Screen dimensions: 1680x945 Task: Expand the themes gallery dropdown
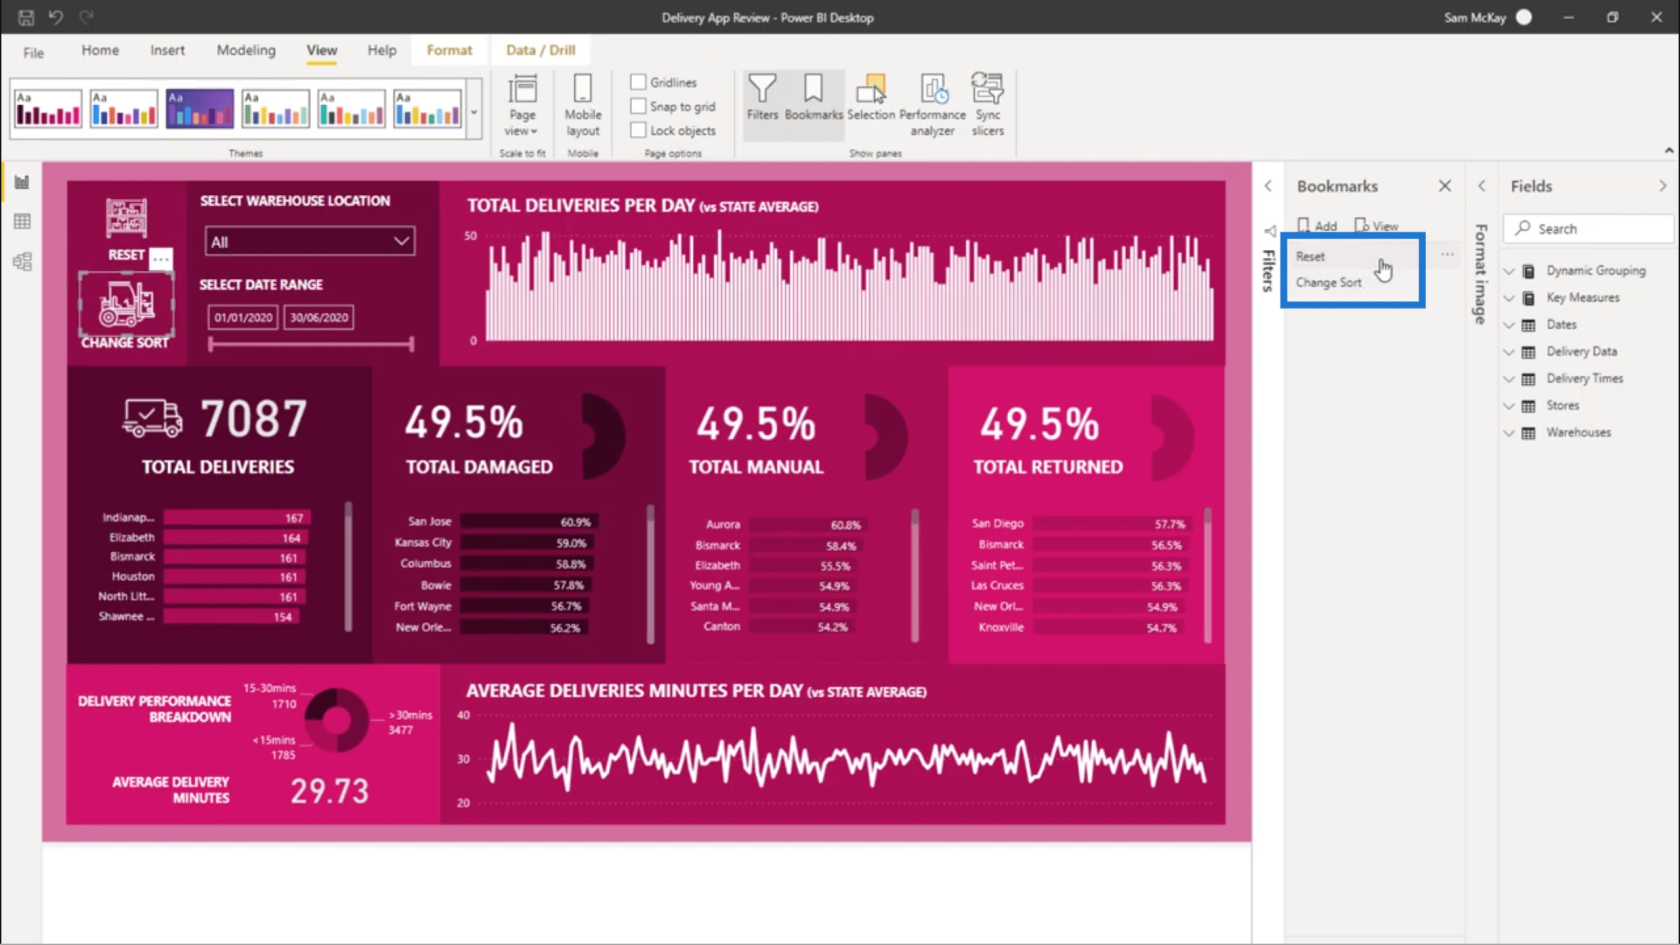point(474,112)
